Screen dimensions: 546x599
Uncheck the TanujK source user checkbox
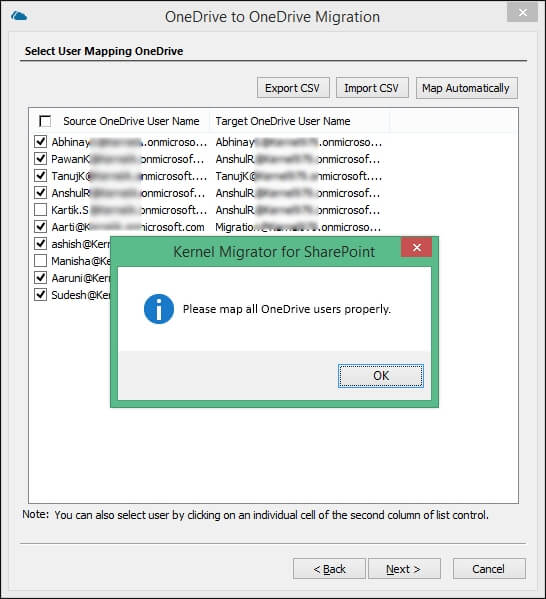tap(41, 176)
